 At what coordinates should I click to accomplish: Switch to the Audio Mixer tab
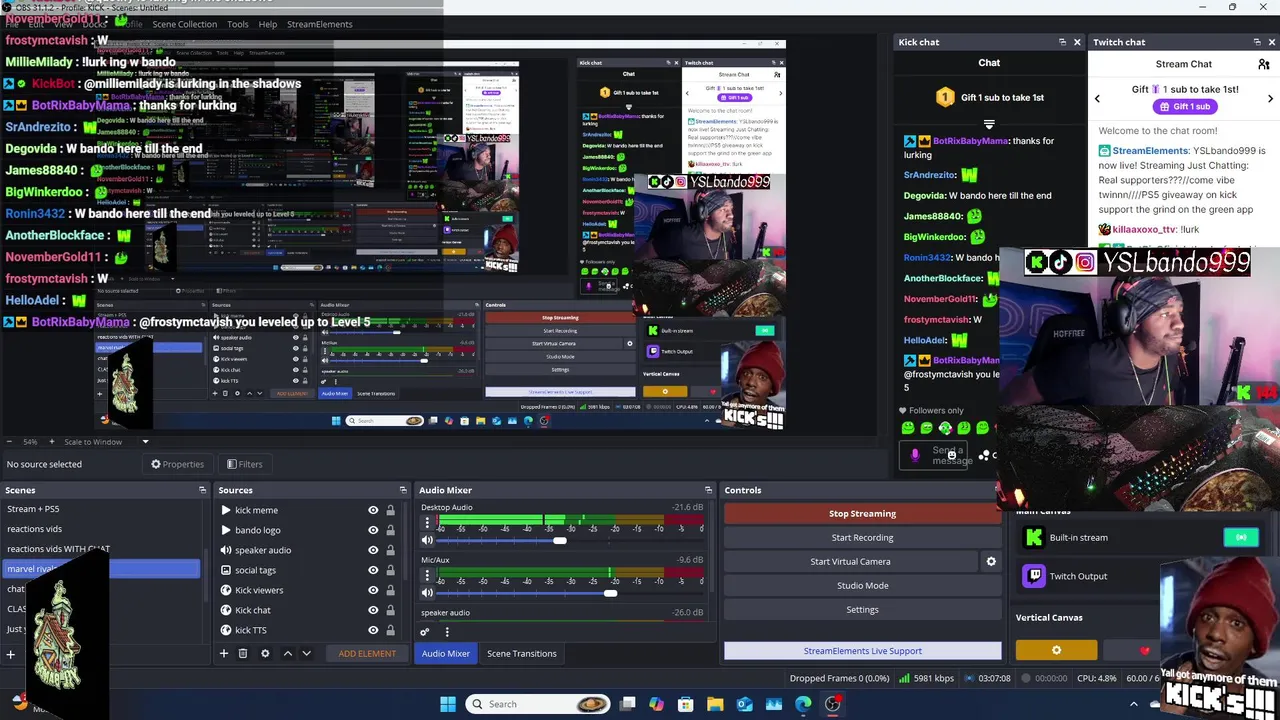pos(446,653)
